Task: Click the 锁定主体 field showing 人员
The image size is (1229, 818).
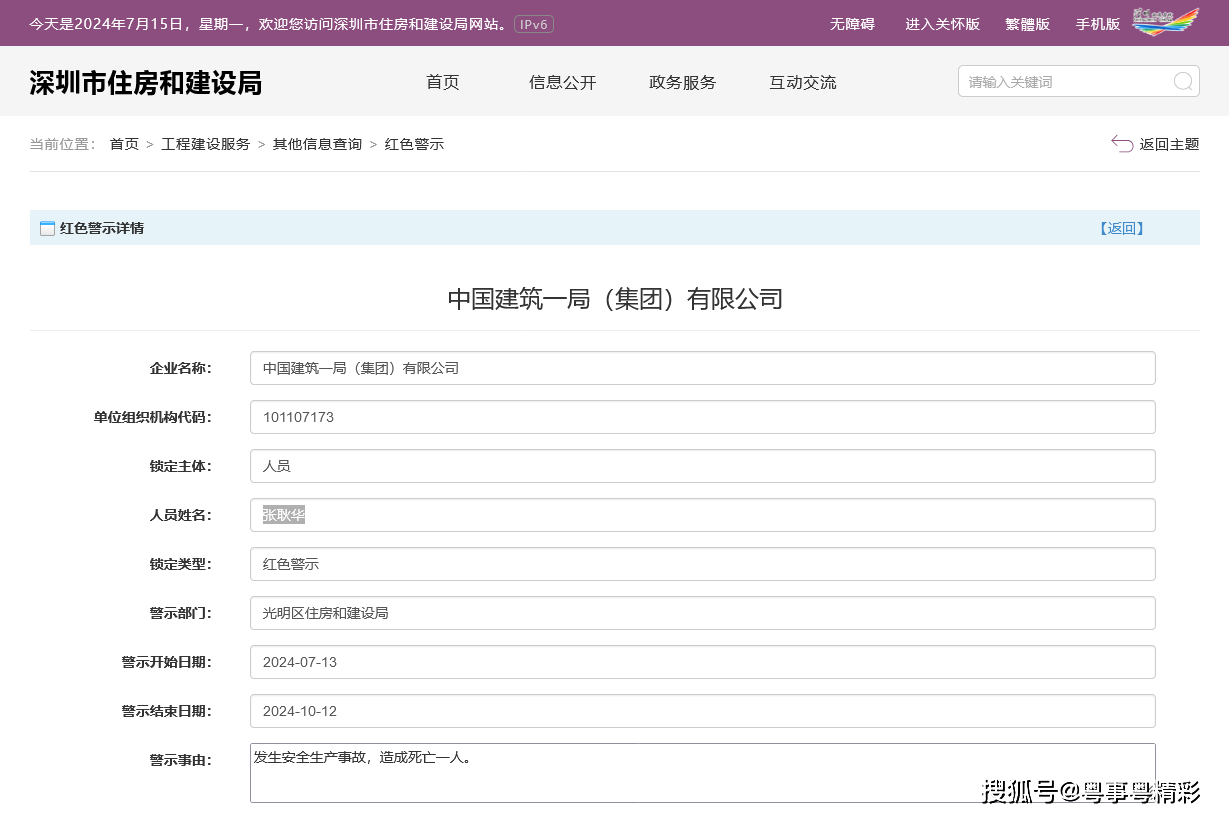Action: point(703,466)
